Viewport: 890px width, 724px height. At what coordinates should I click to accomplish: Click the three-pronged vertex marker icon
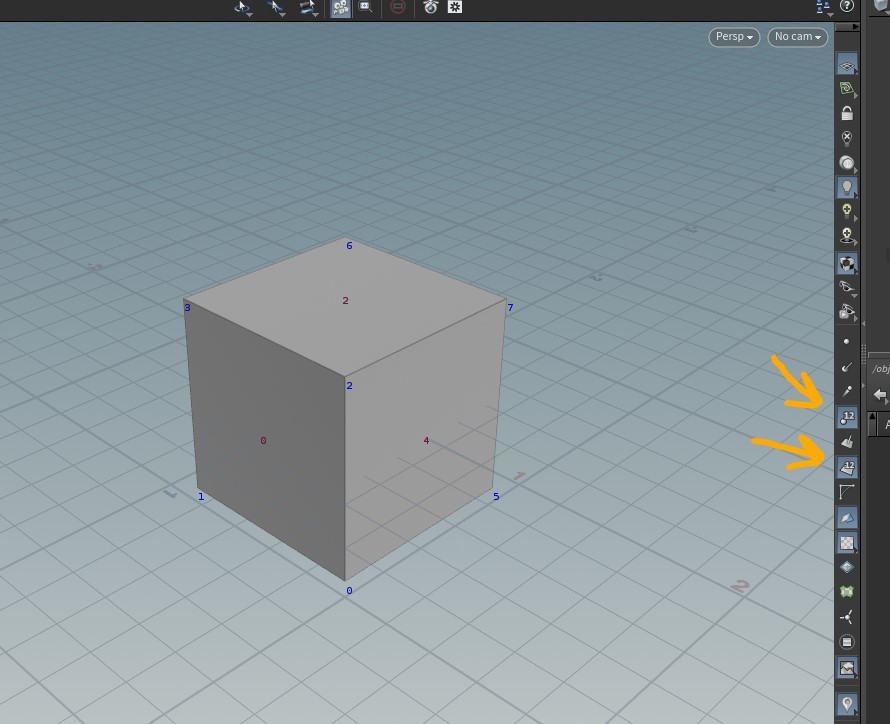pos(847,617)
